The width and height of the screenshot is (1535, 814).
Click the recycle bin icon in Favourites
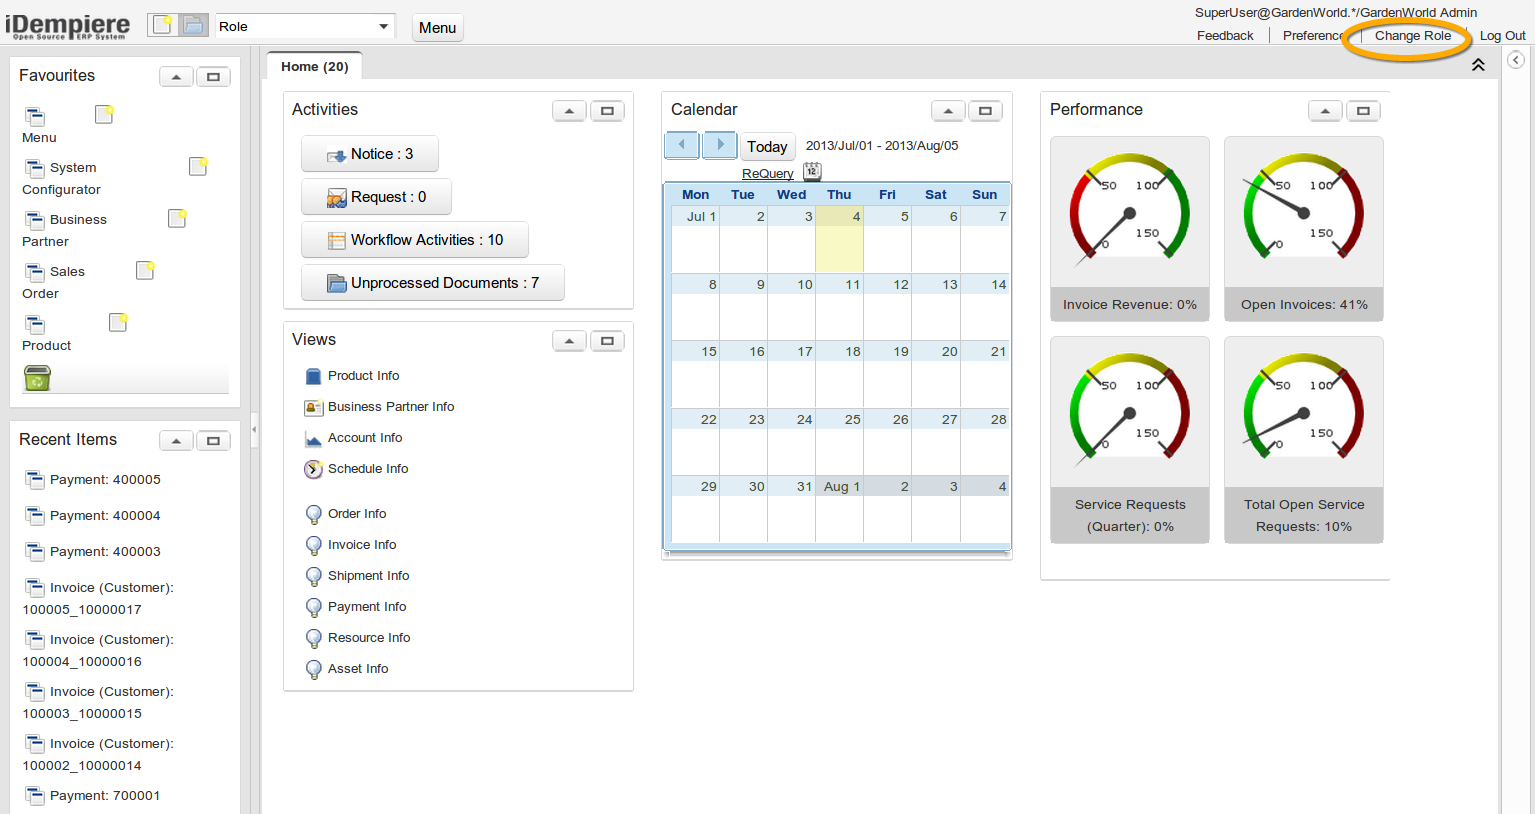[x=37, y=378]
